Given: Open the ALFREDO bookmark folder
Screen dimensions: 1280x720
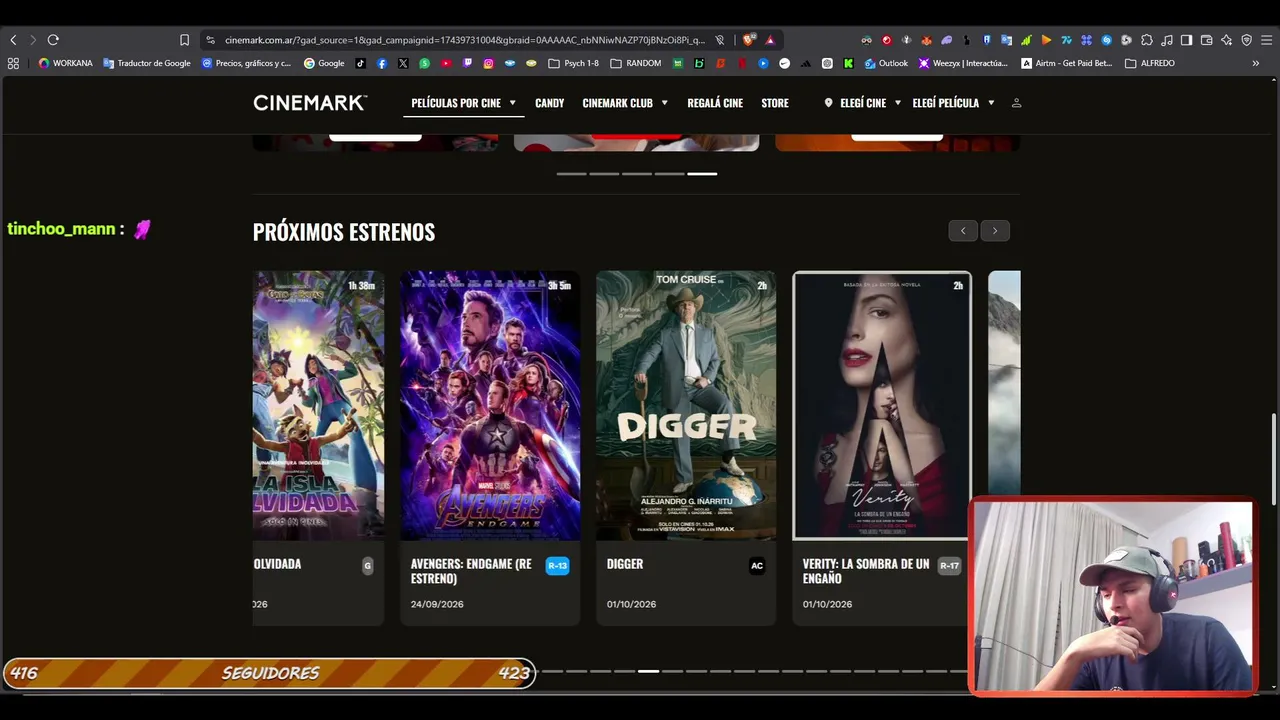Looking at the screenshot, I should click(1150, 63).
